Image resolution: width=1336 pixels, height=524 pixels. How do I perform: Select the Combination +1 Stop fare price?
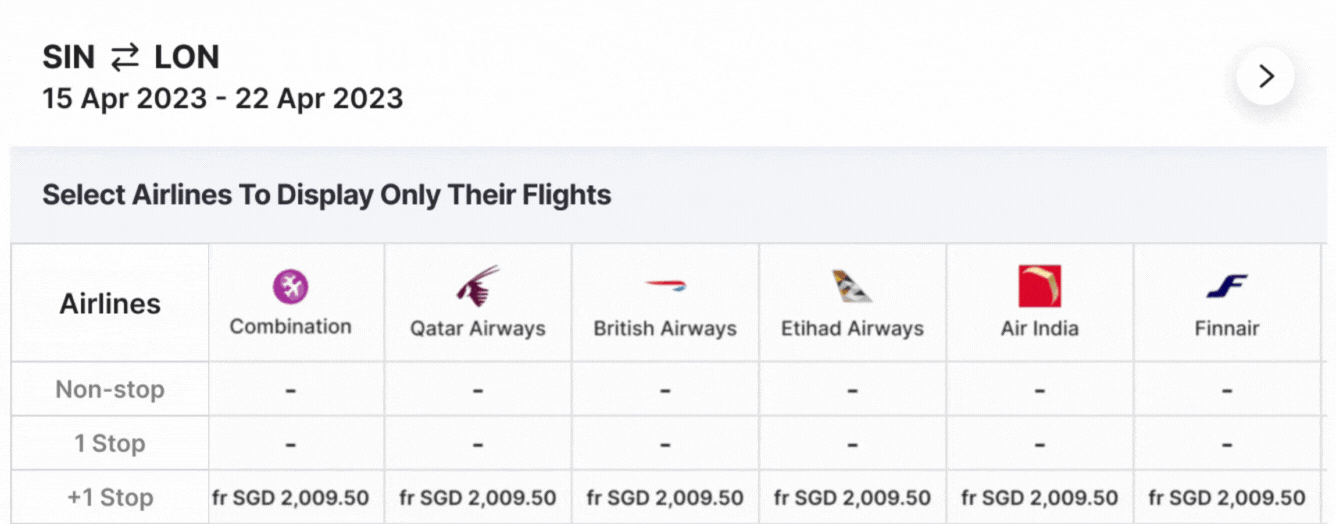291,497
